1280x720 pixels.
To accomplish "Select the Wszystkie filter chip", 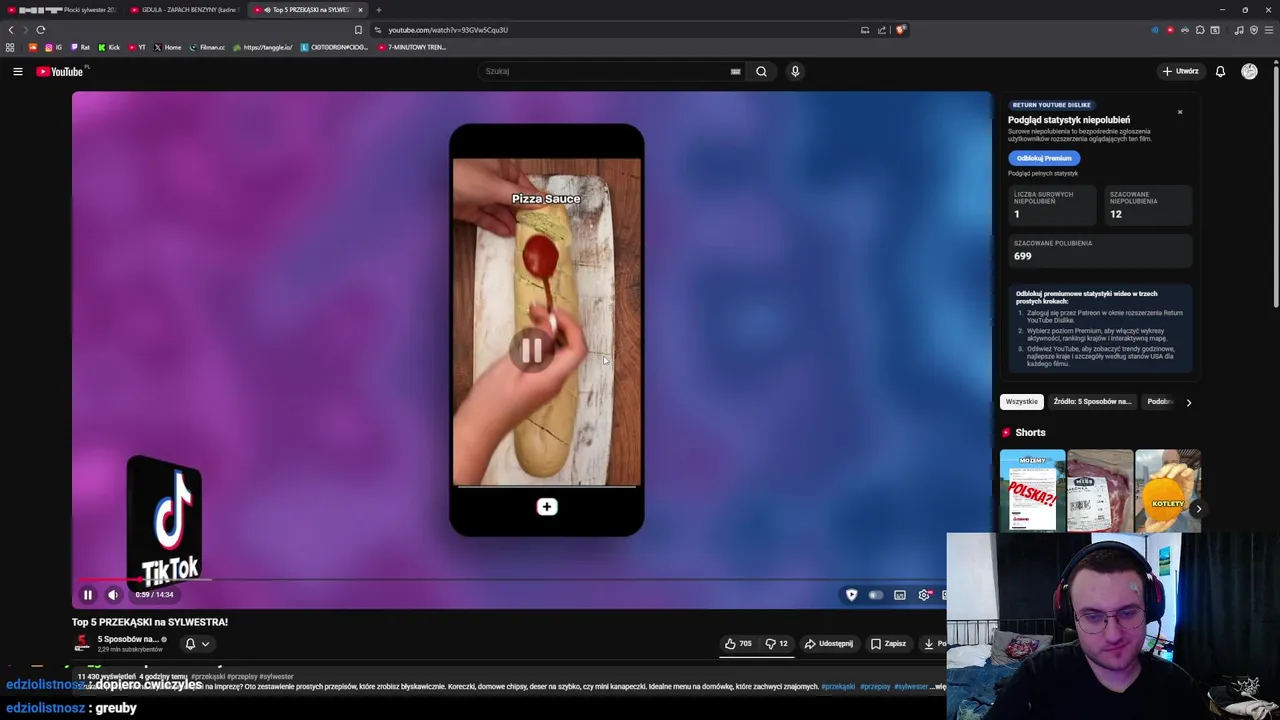I will click(1022, 402).
